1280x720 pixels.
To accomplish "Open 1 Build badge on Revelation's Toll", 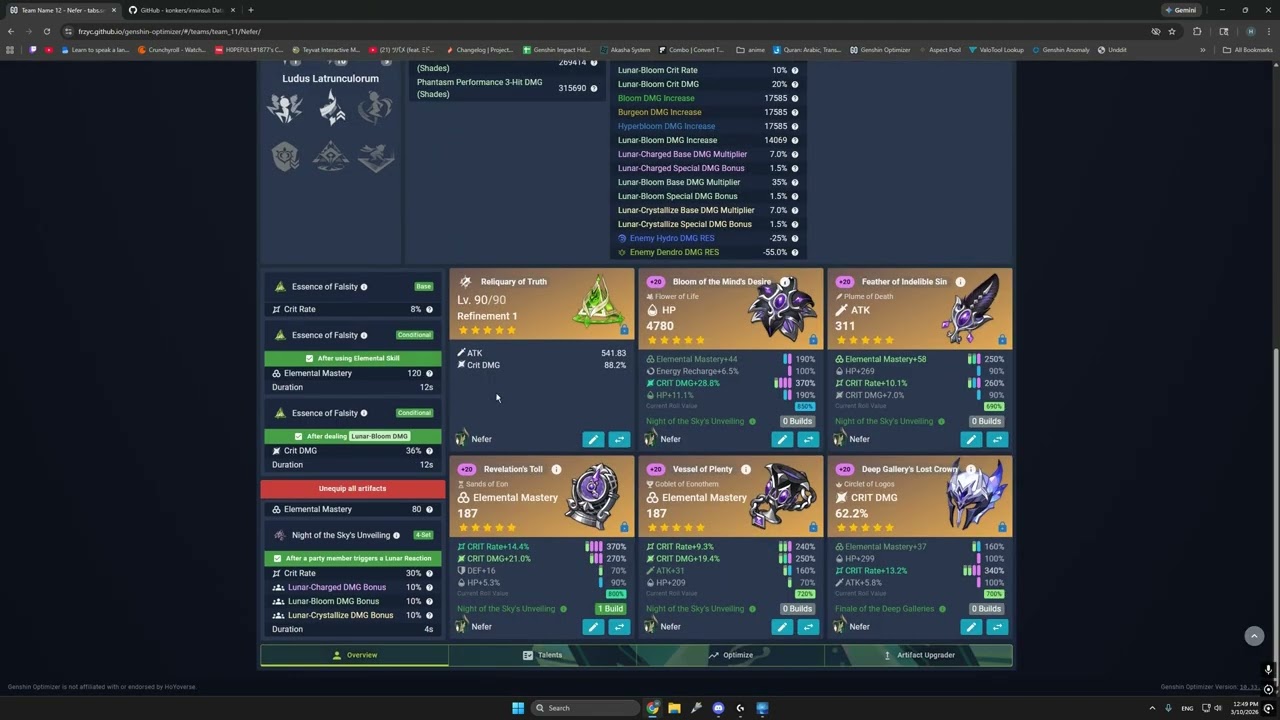I will pos(610,609).
